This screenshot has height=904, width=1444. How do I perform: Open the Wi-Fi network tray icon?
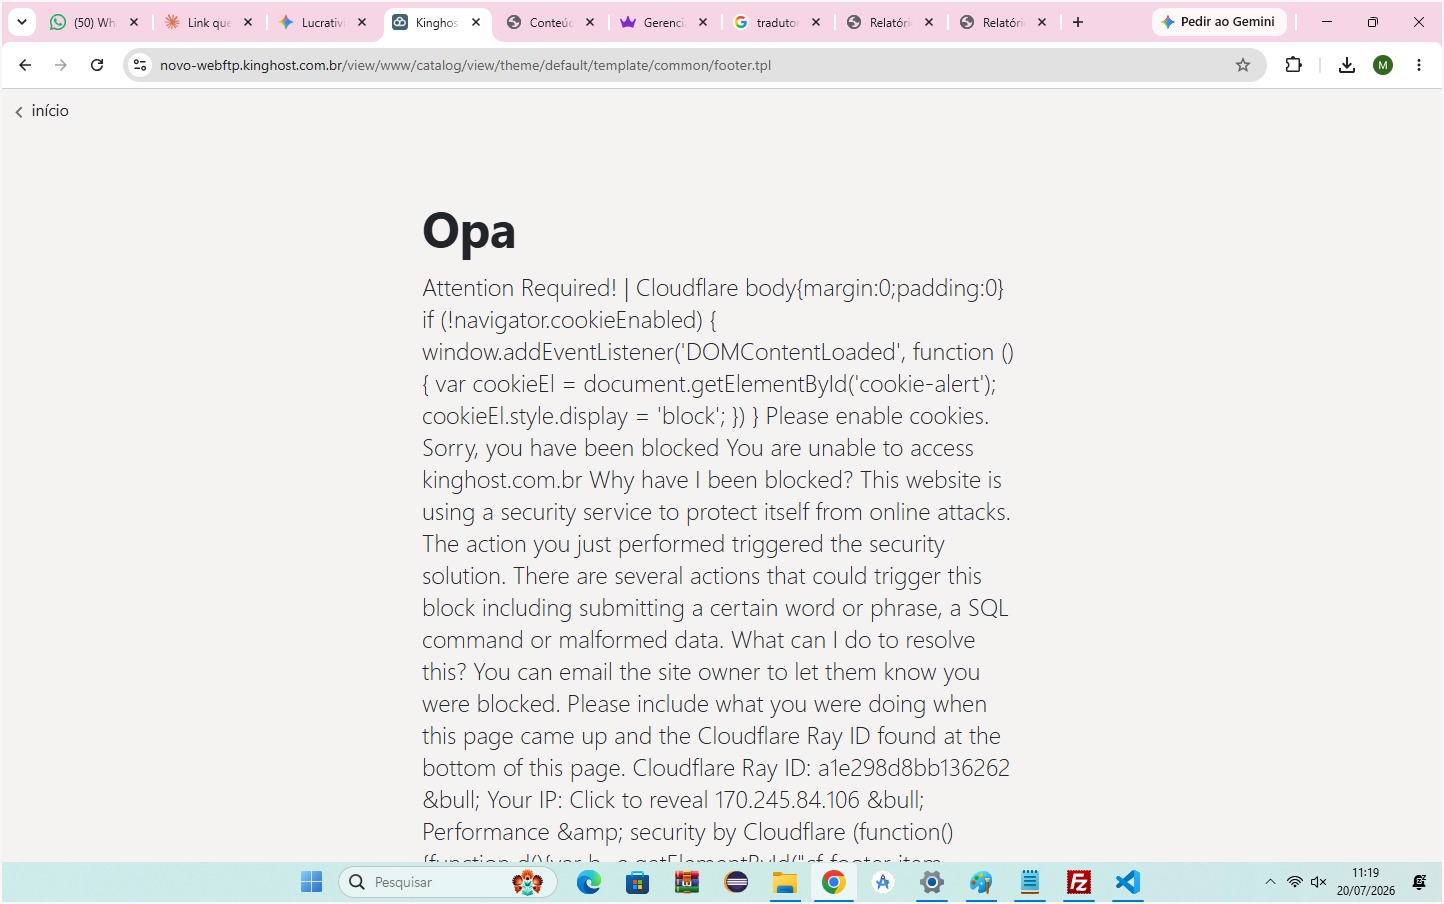[1295, 882]
